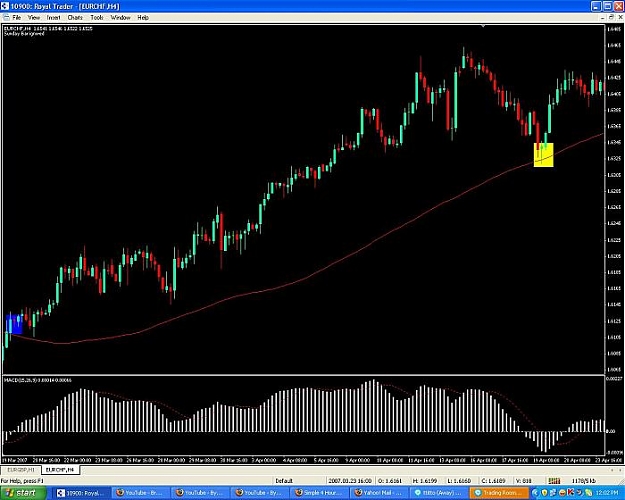The image size is (625, 500).
Task: Click the Default profile in status bar
Action: pyautogui.click(x=284, y=481)
